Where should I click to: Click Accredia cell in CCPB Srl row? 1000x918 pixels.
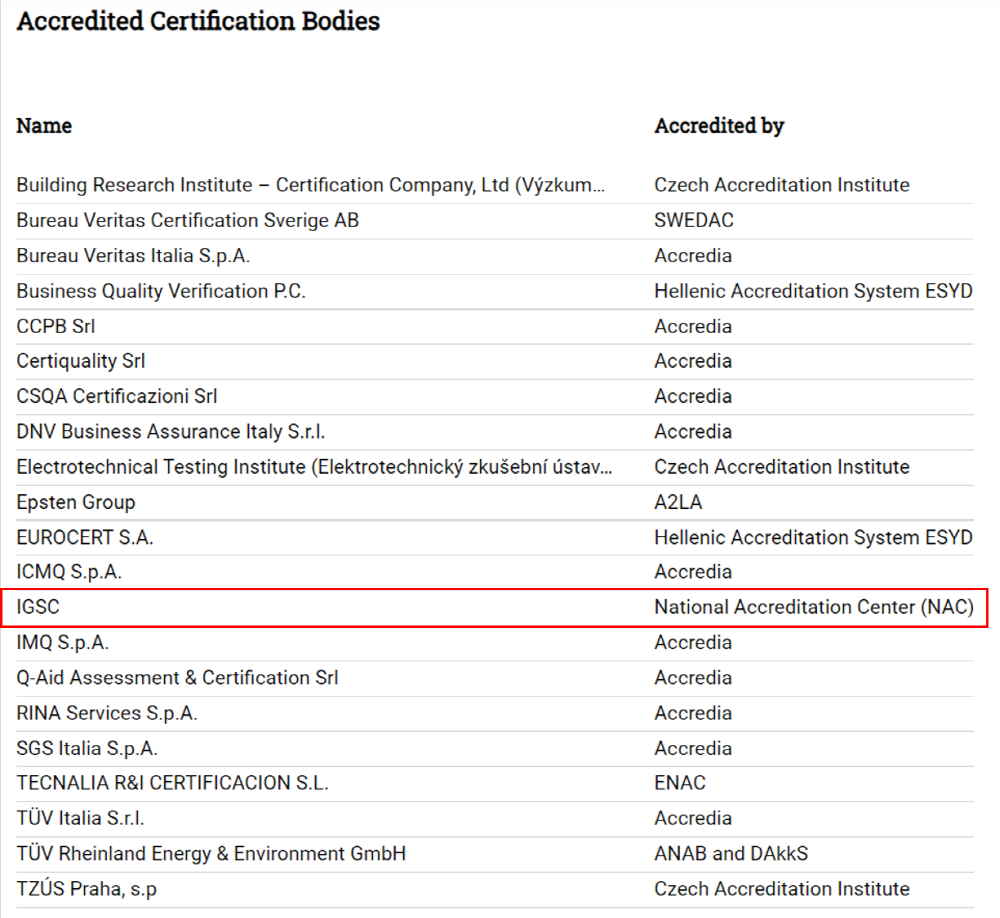point(693,327)
